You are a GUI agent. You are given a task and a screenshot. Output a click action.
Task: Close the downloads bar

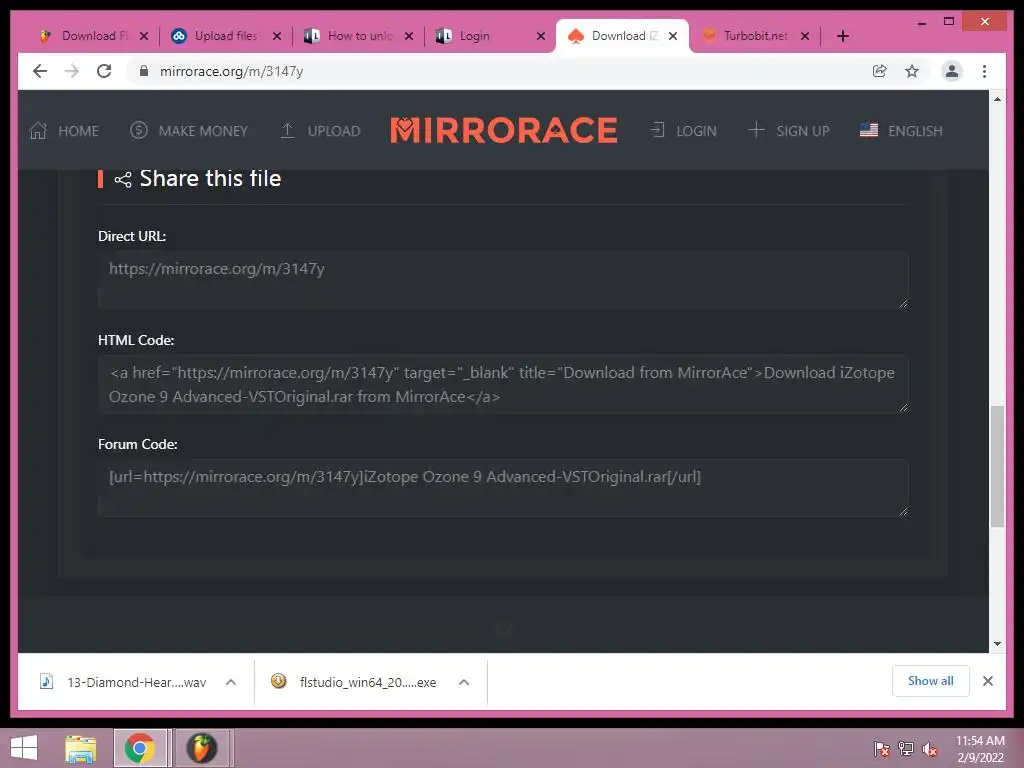pos(987,681)
